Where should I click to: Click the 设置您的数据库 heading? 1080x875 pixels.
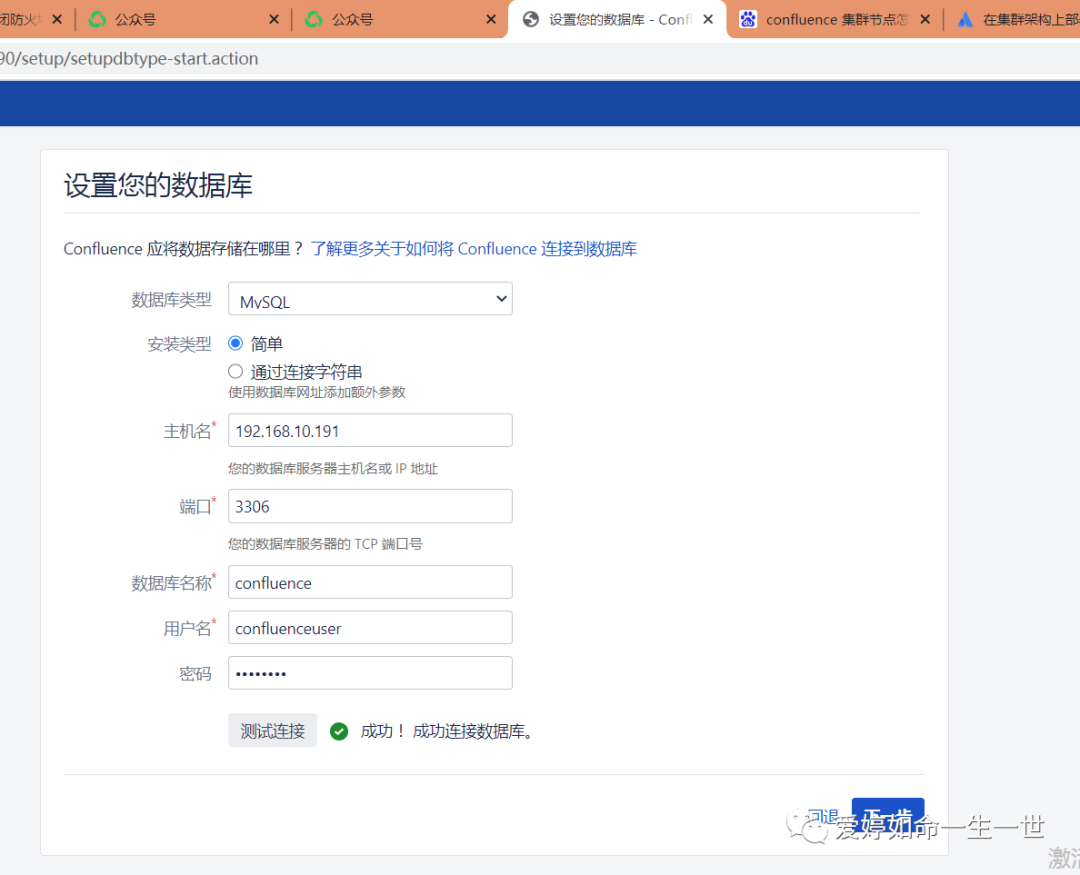[158, 185]
